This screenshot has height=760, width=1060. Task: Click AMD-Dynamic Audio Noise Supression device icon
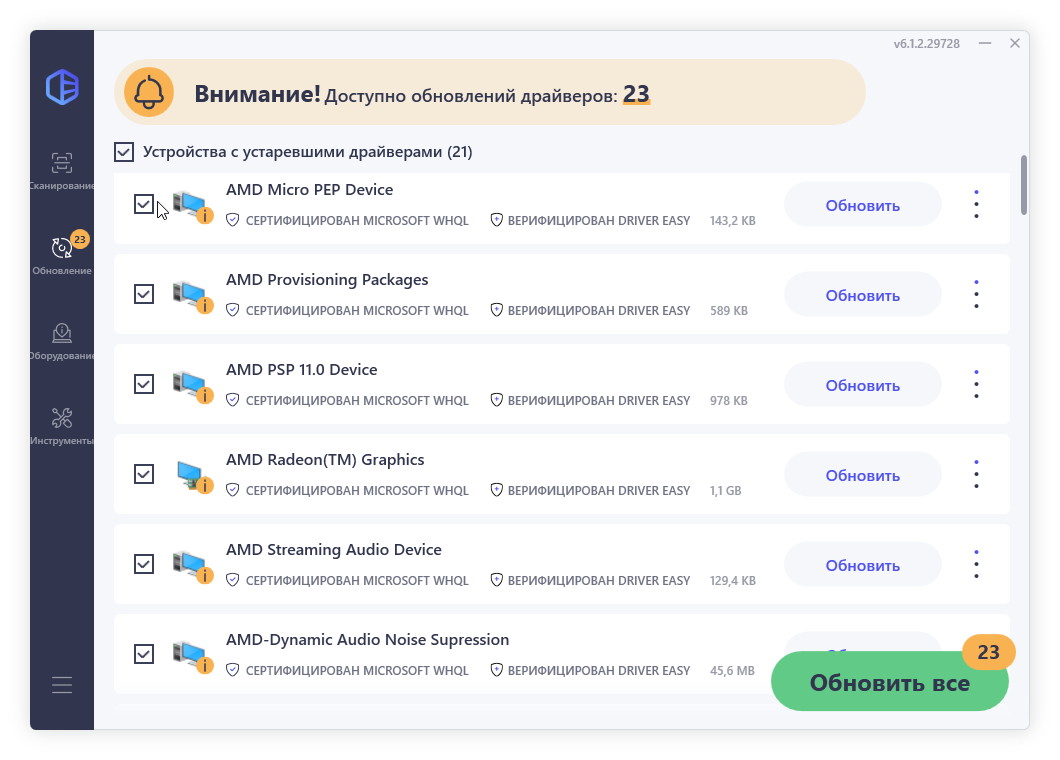(193, 656)
